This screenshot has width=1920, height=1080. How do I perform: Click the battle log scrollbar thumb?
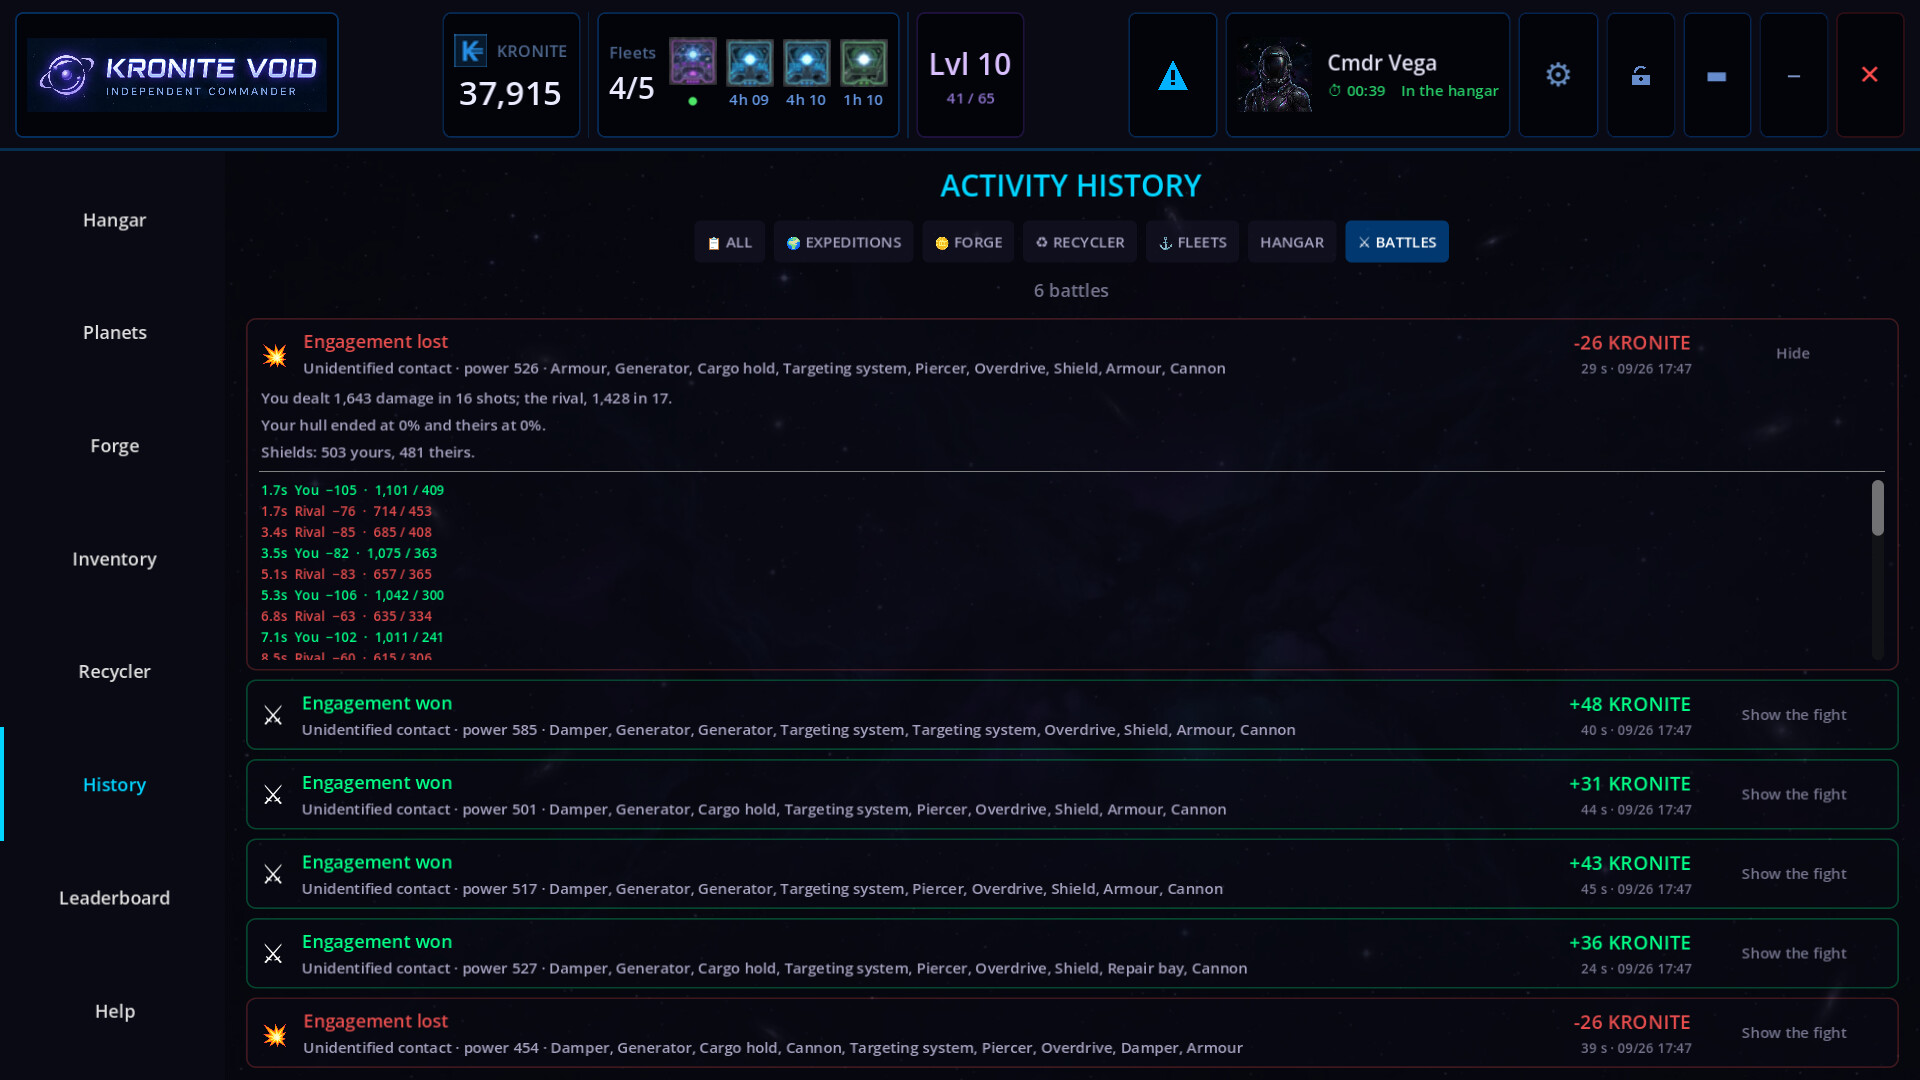(1877, 508)
